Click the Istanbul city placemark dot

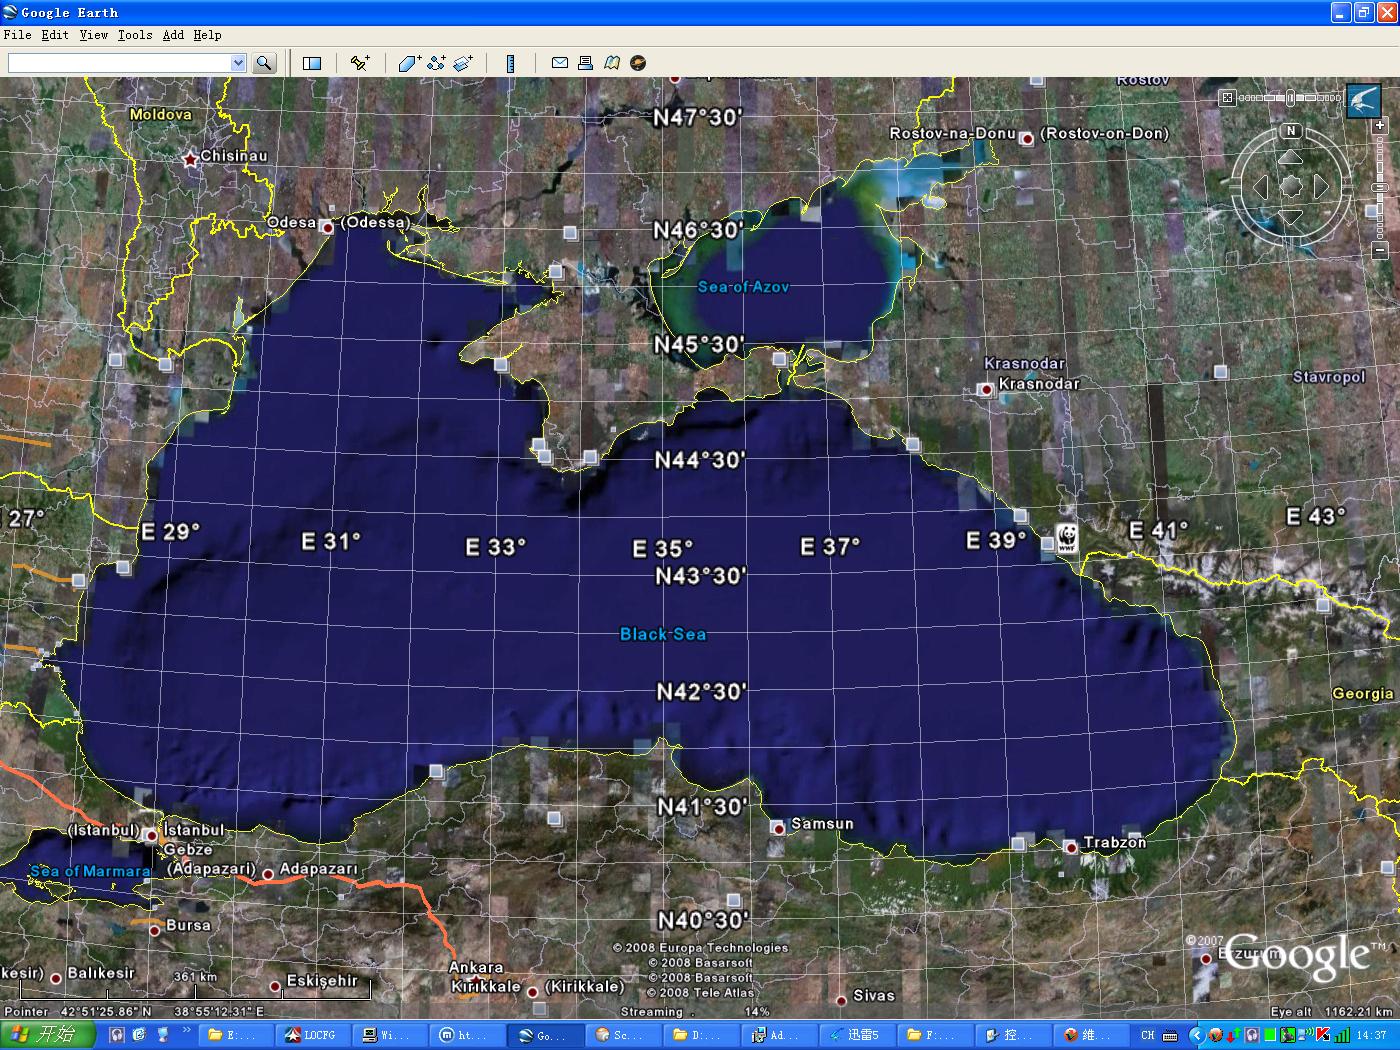click(x=152, y=835)
